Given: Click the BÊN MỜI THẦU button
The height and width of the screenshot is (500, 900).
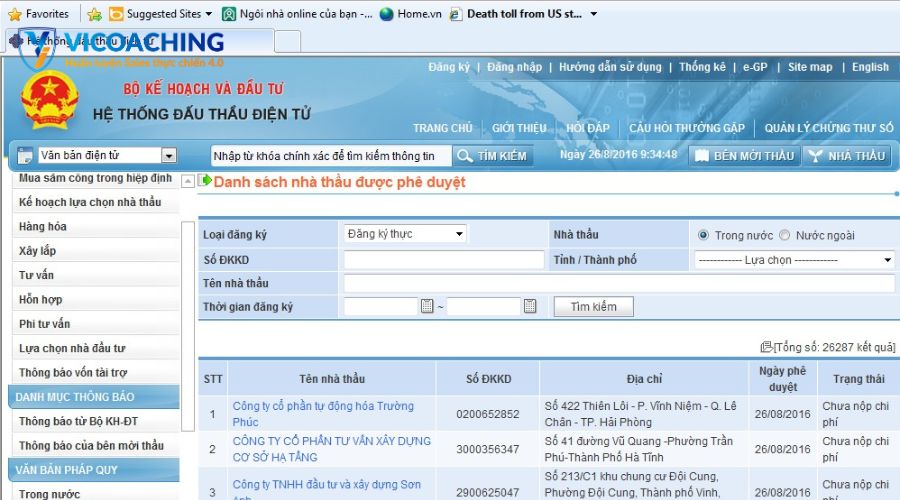Looking at the screenshot, I should (x=744, y=156).
